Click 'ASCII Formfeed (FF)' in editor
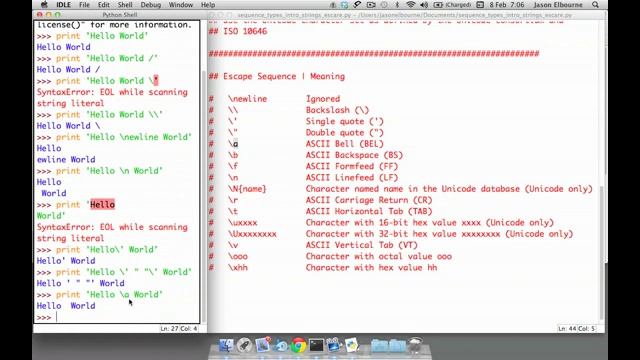This screenshot has width=640, height=360. (x=352, y=166)
